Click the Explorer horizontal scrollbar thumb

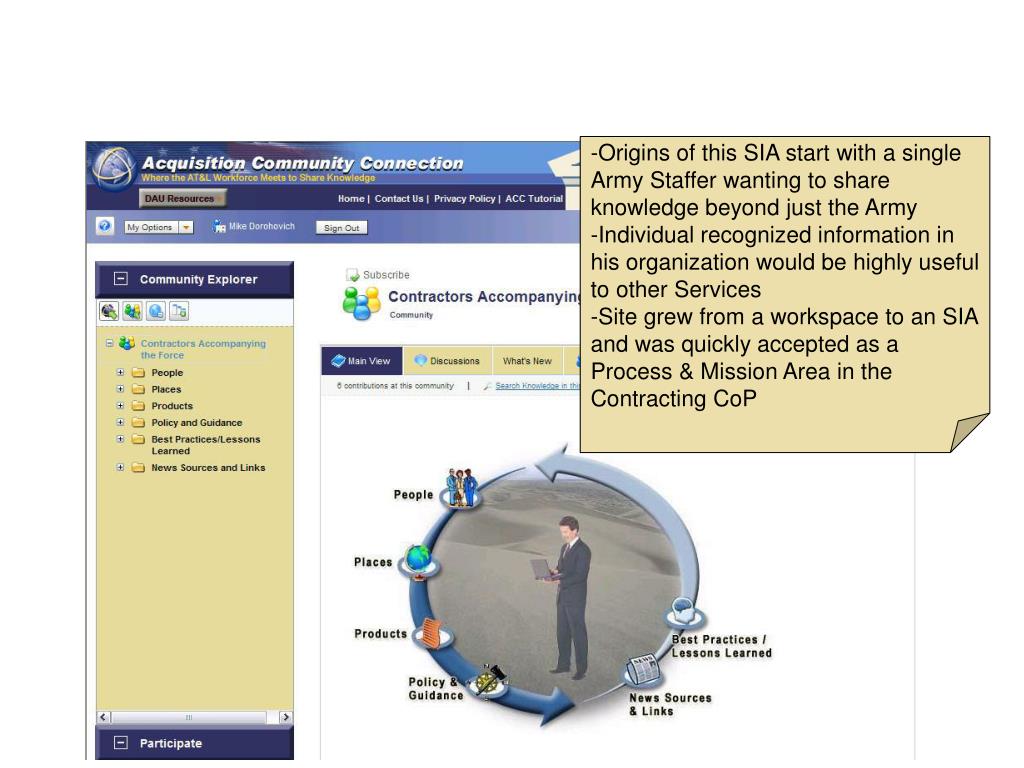click(189, 717)
